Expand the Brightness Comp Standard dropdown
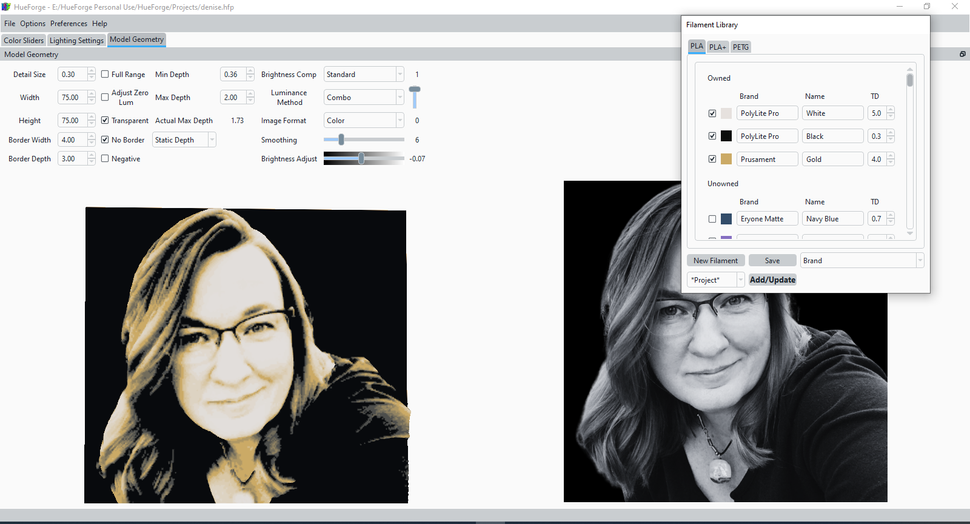Image resolution: width=970 pixels, height=524 pixels. pos(364,74)
